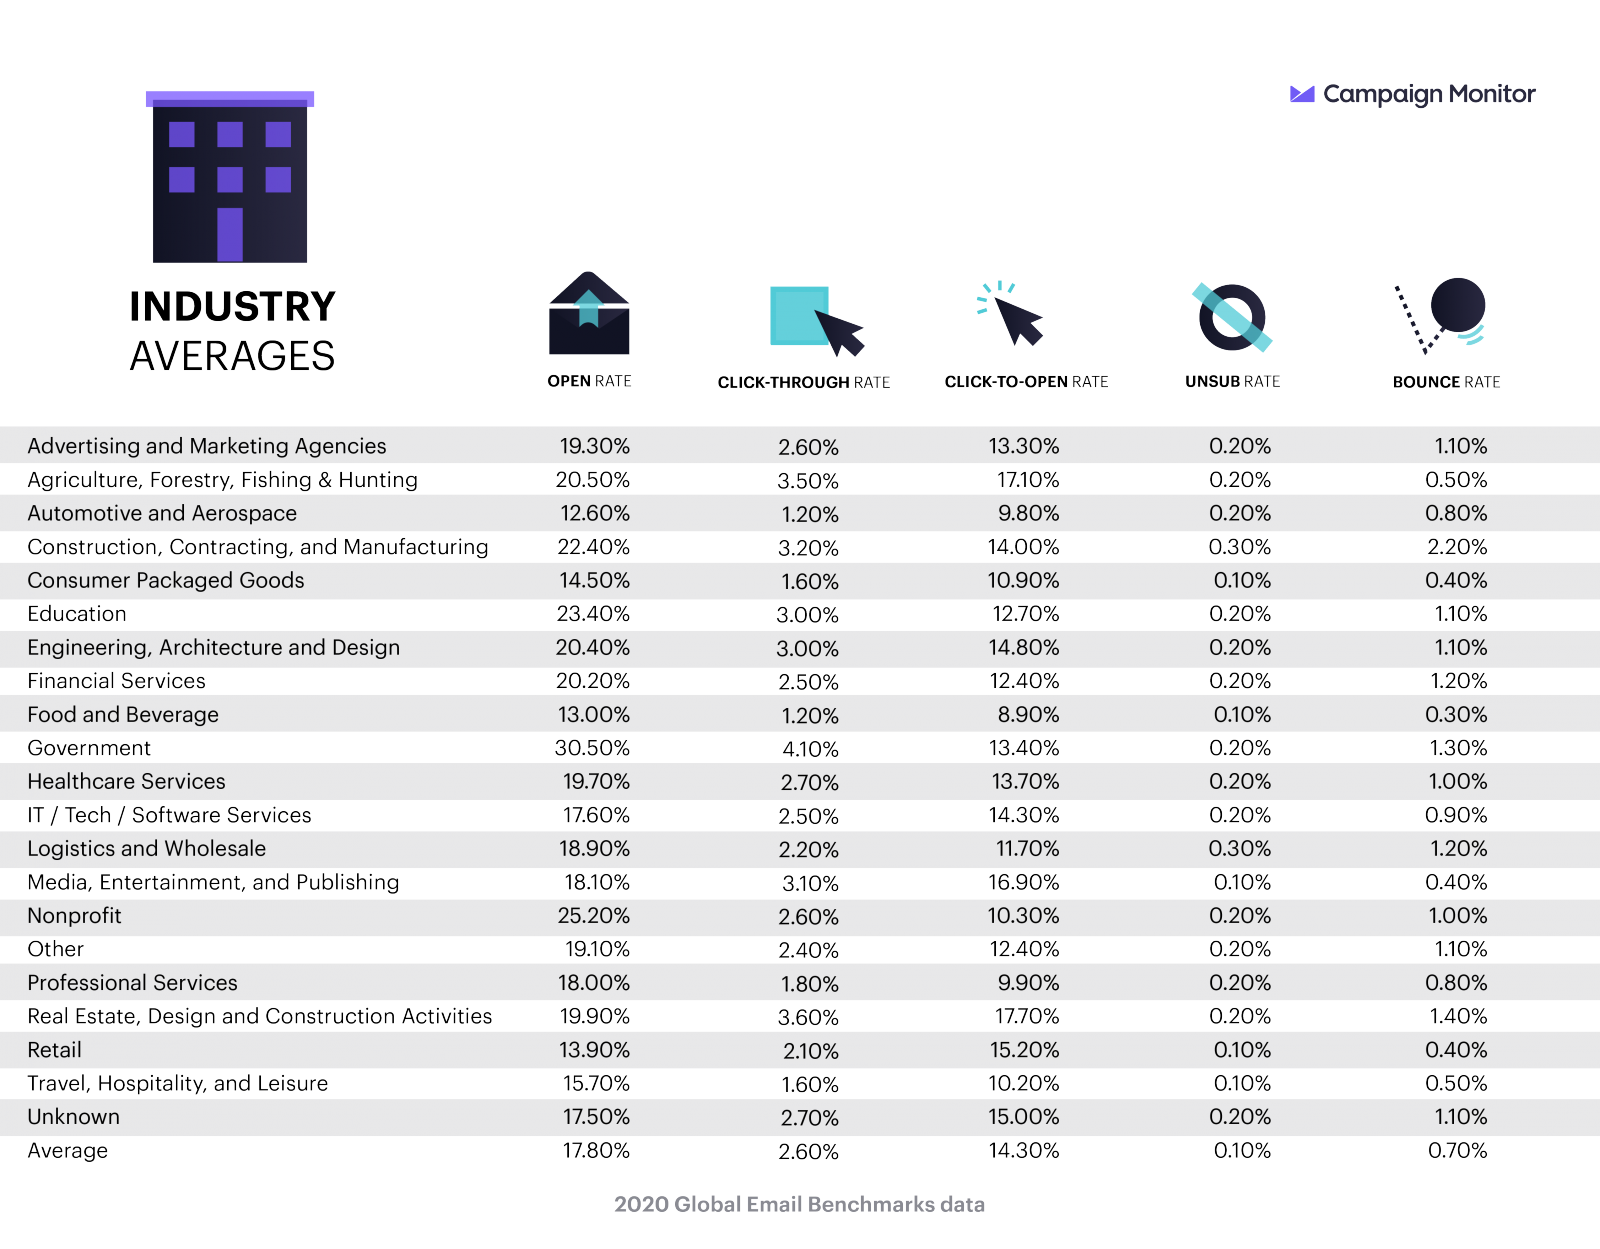Viewport: 1600px width, 1249px height.
Task: Click the INDUSTRY AVERAGES title
Action: [233, 331]
